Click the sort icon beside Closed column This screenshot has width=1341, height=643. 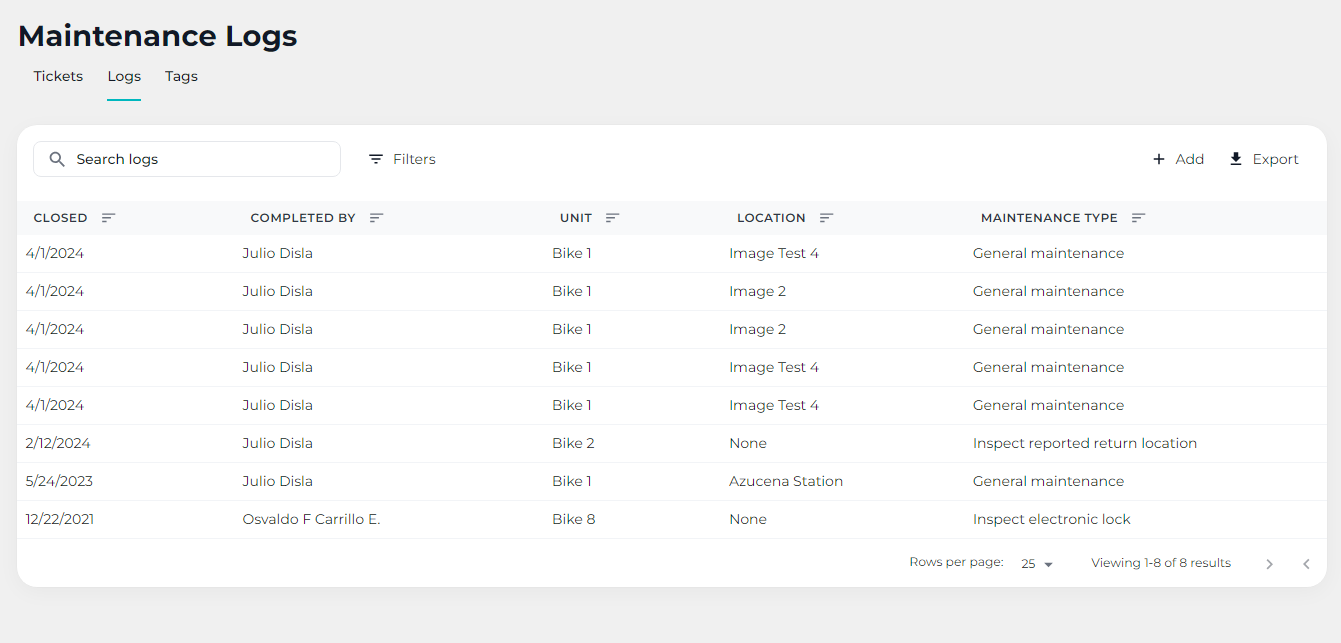[x=108, y=218]
